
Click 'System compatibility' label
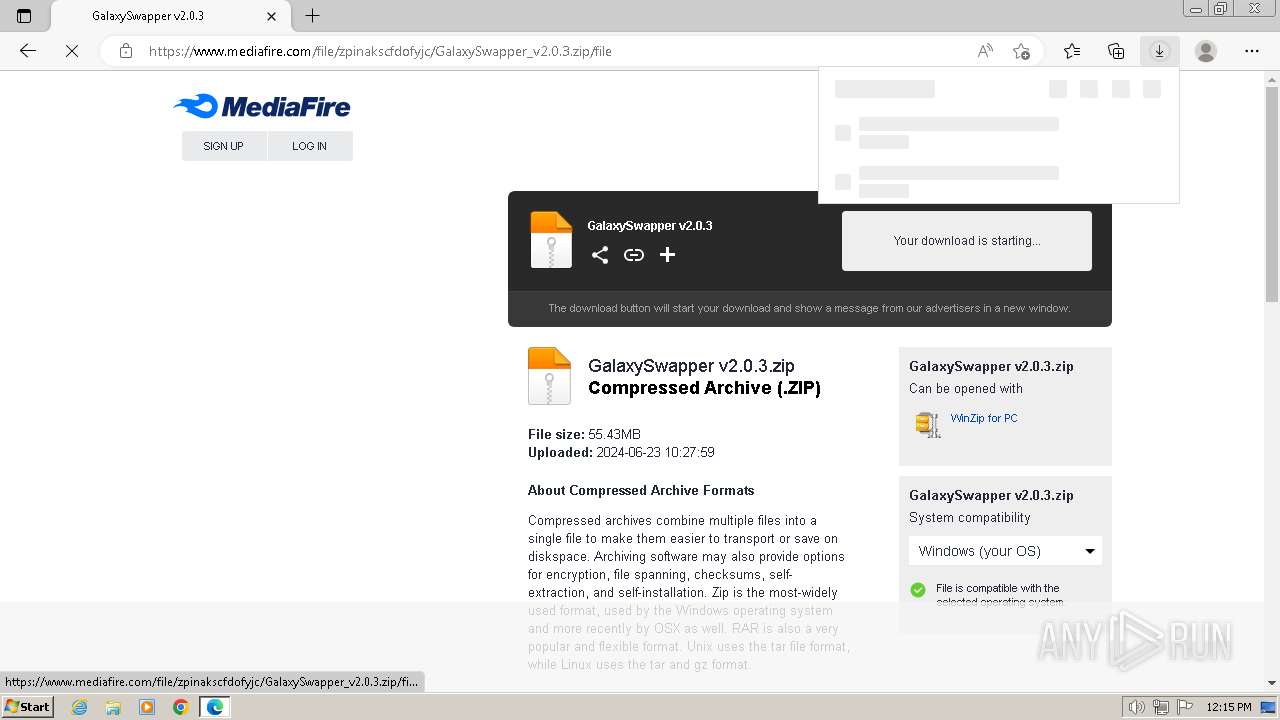969,517
